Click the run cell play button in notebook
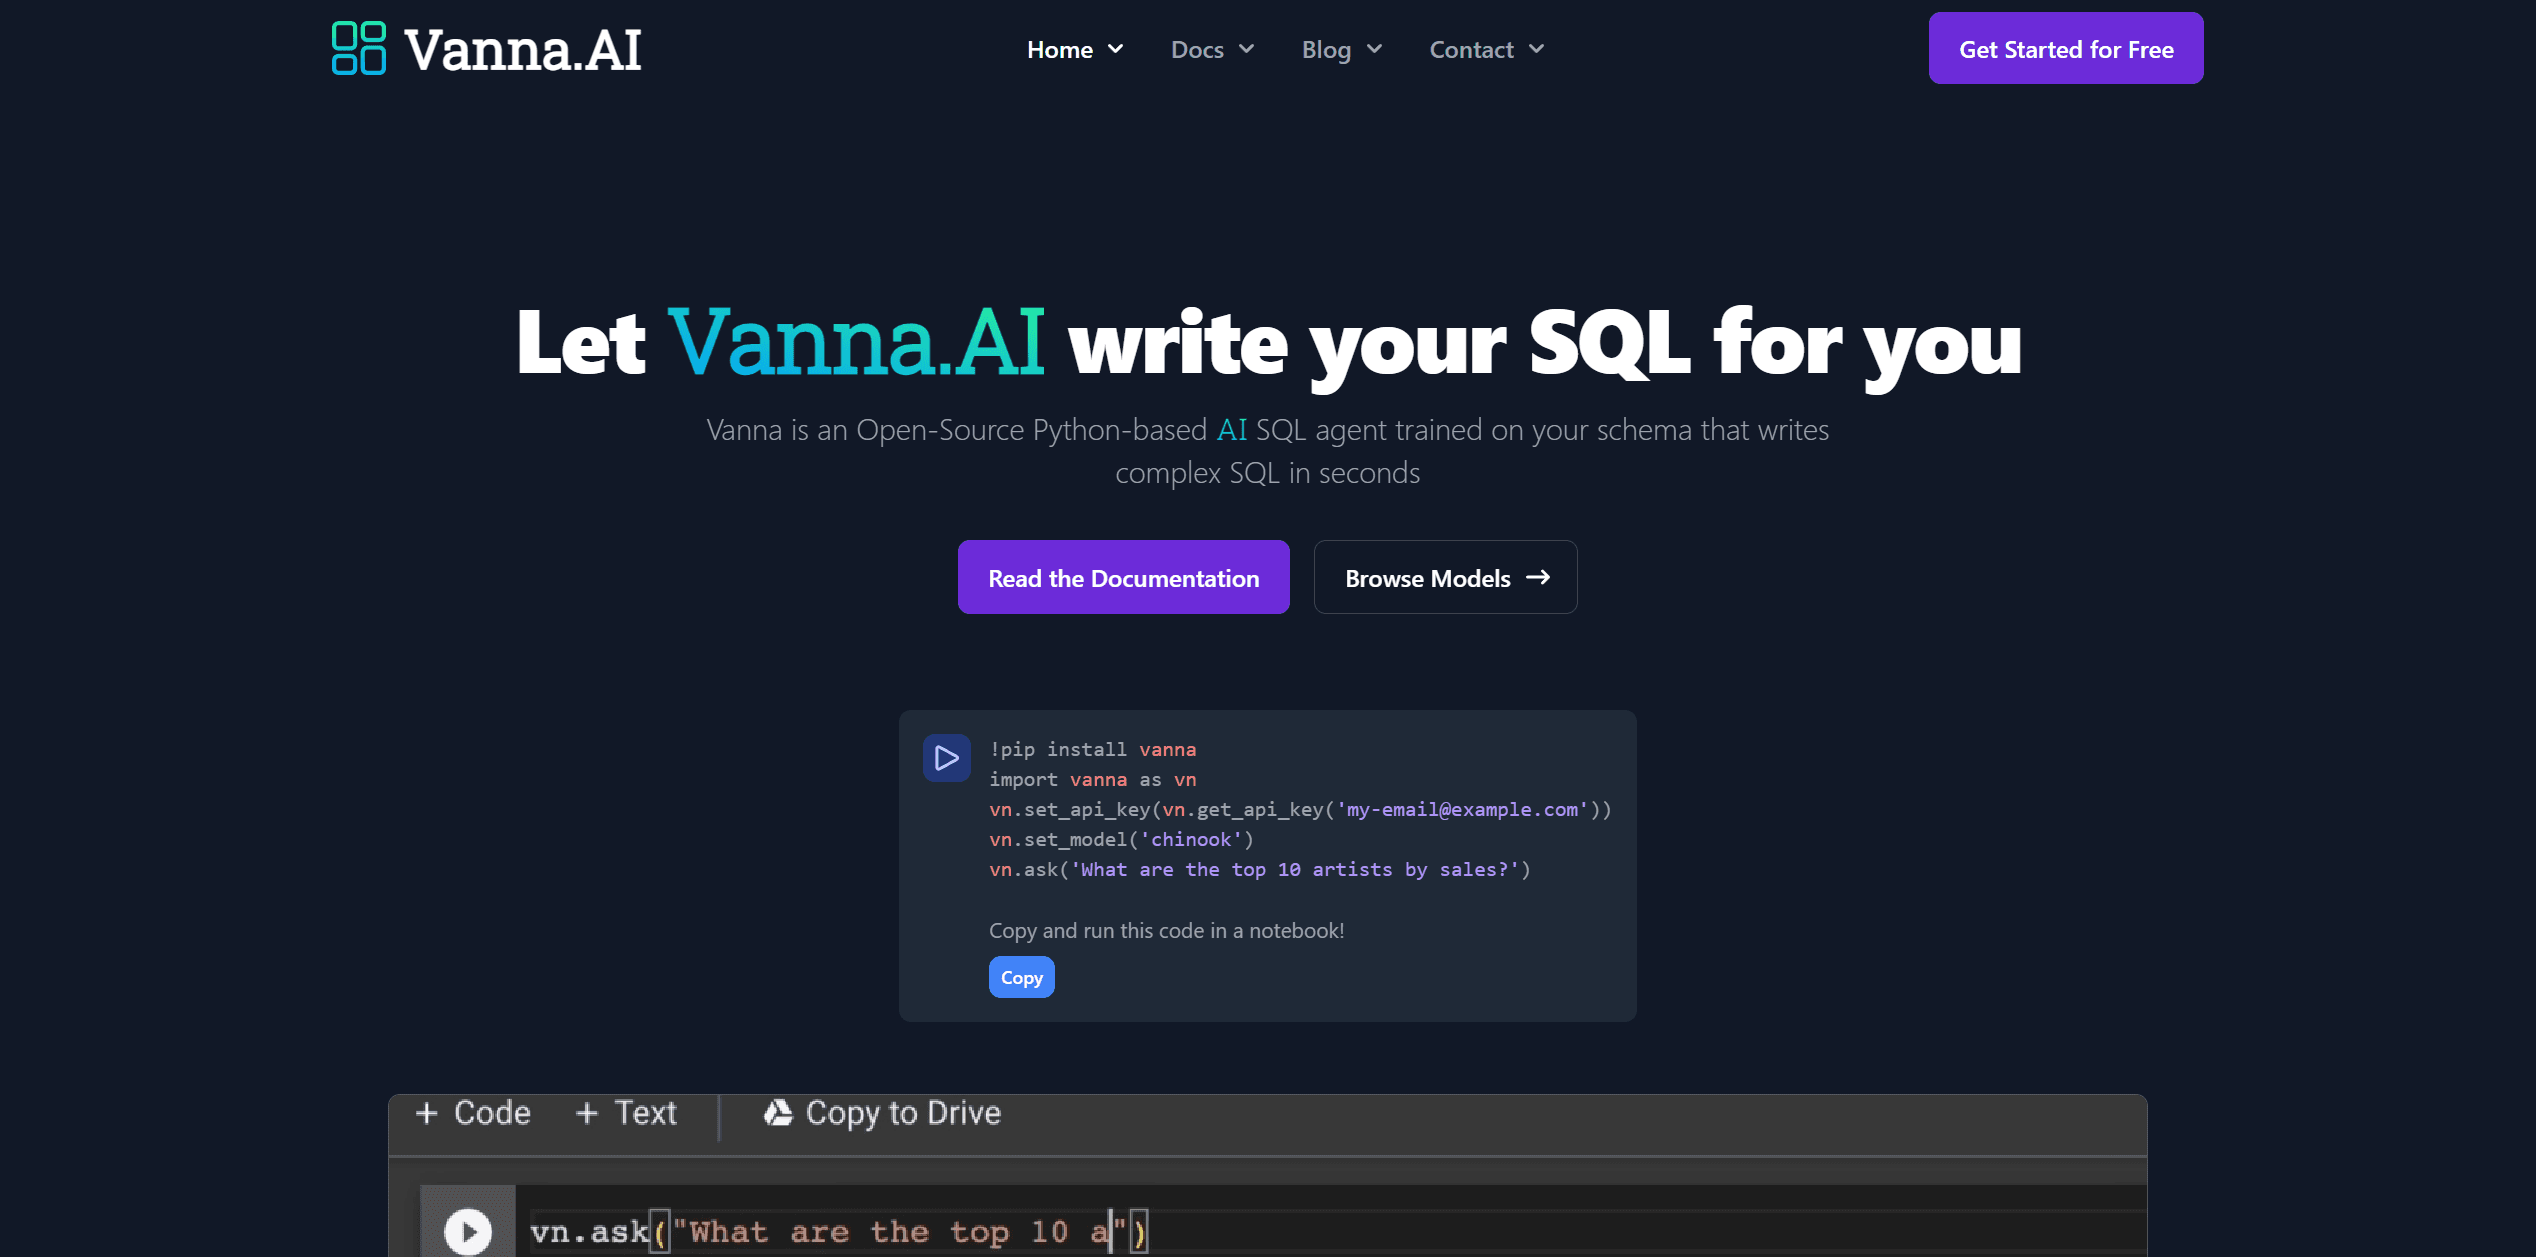Viewport: 2536px width, 1257px height. (468, 1230)
